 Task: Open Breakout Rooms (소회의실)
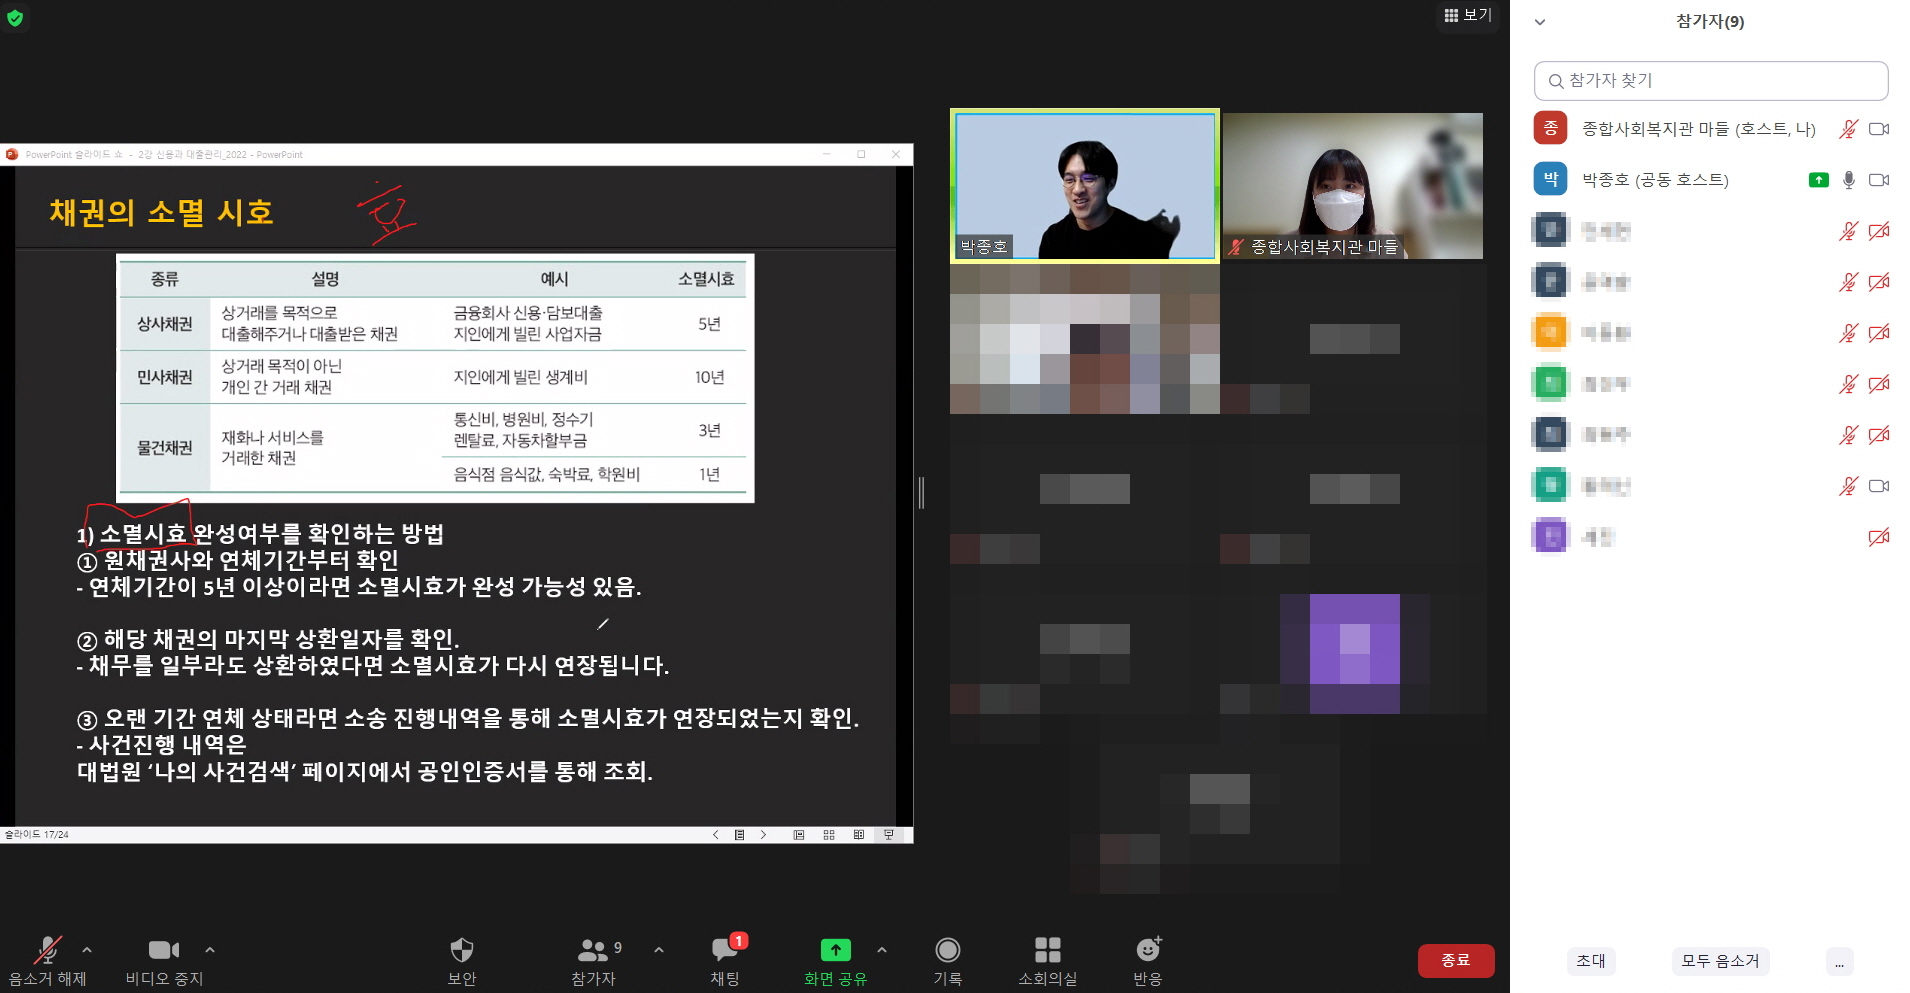click(1047, 950)
